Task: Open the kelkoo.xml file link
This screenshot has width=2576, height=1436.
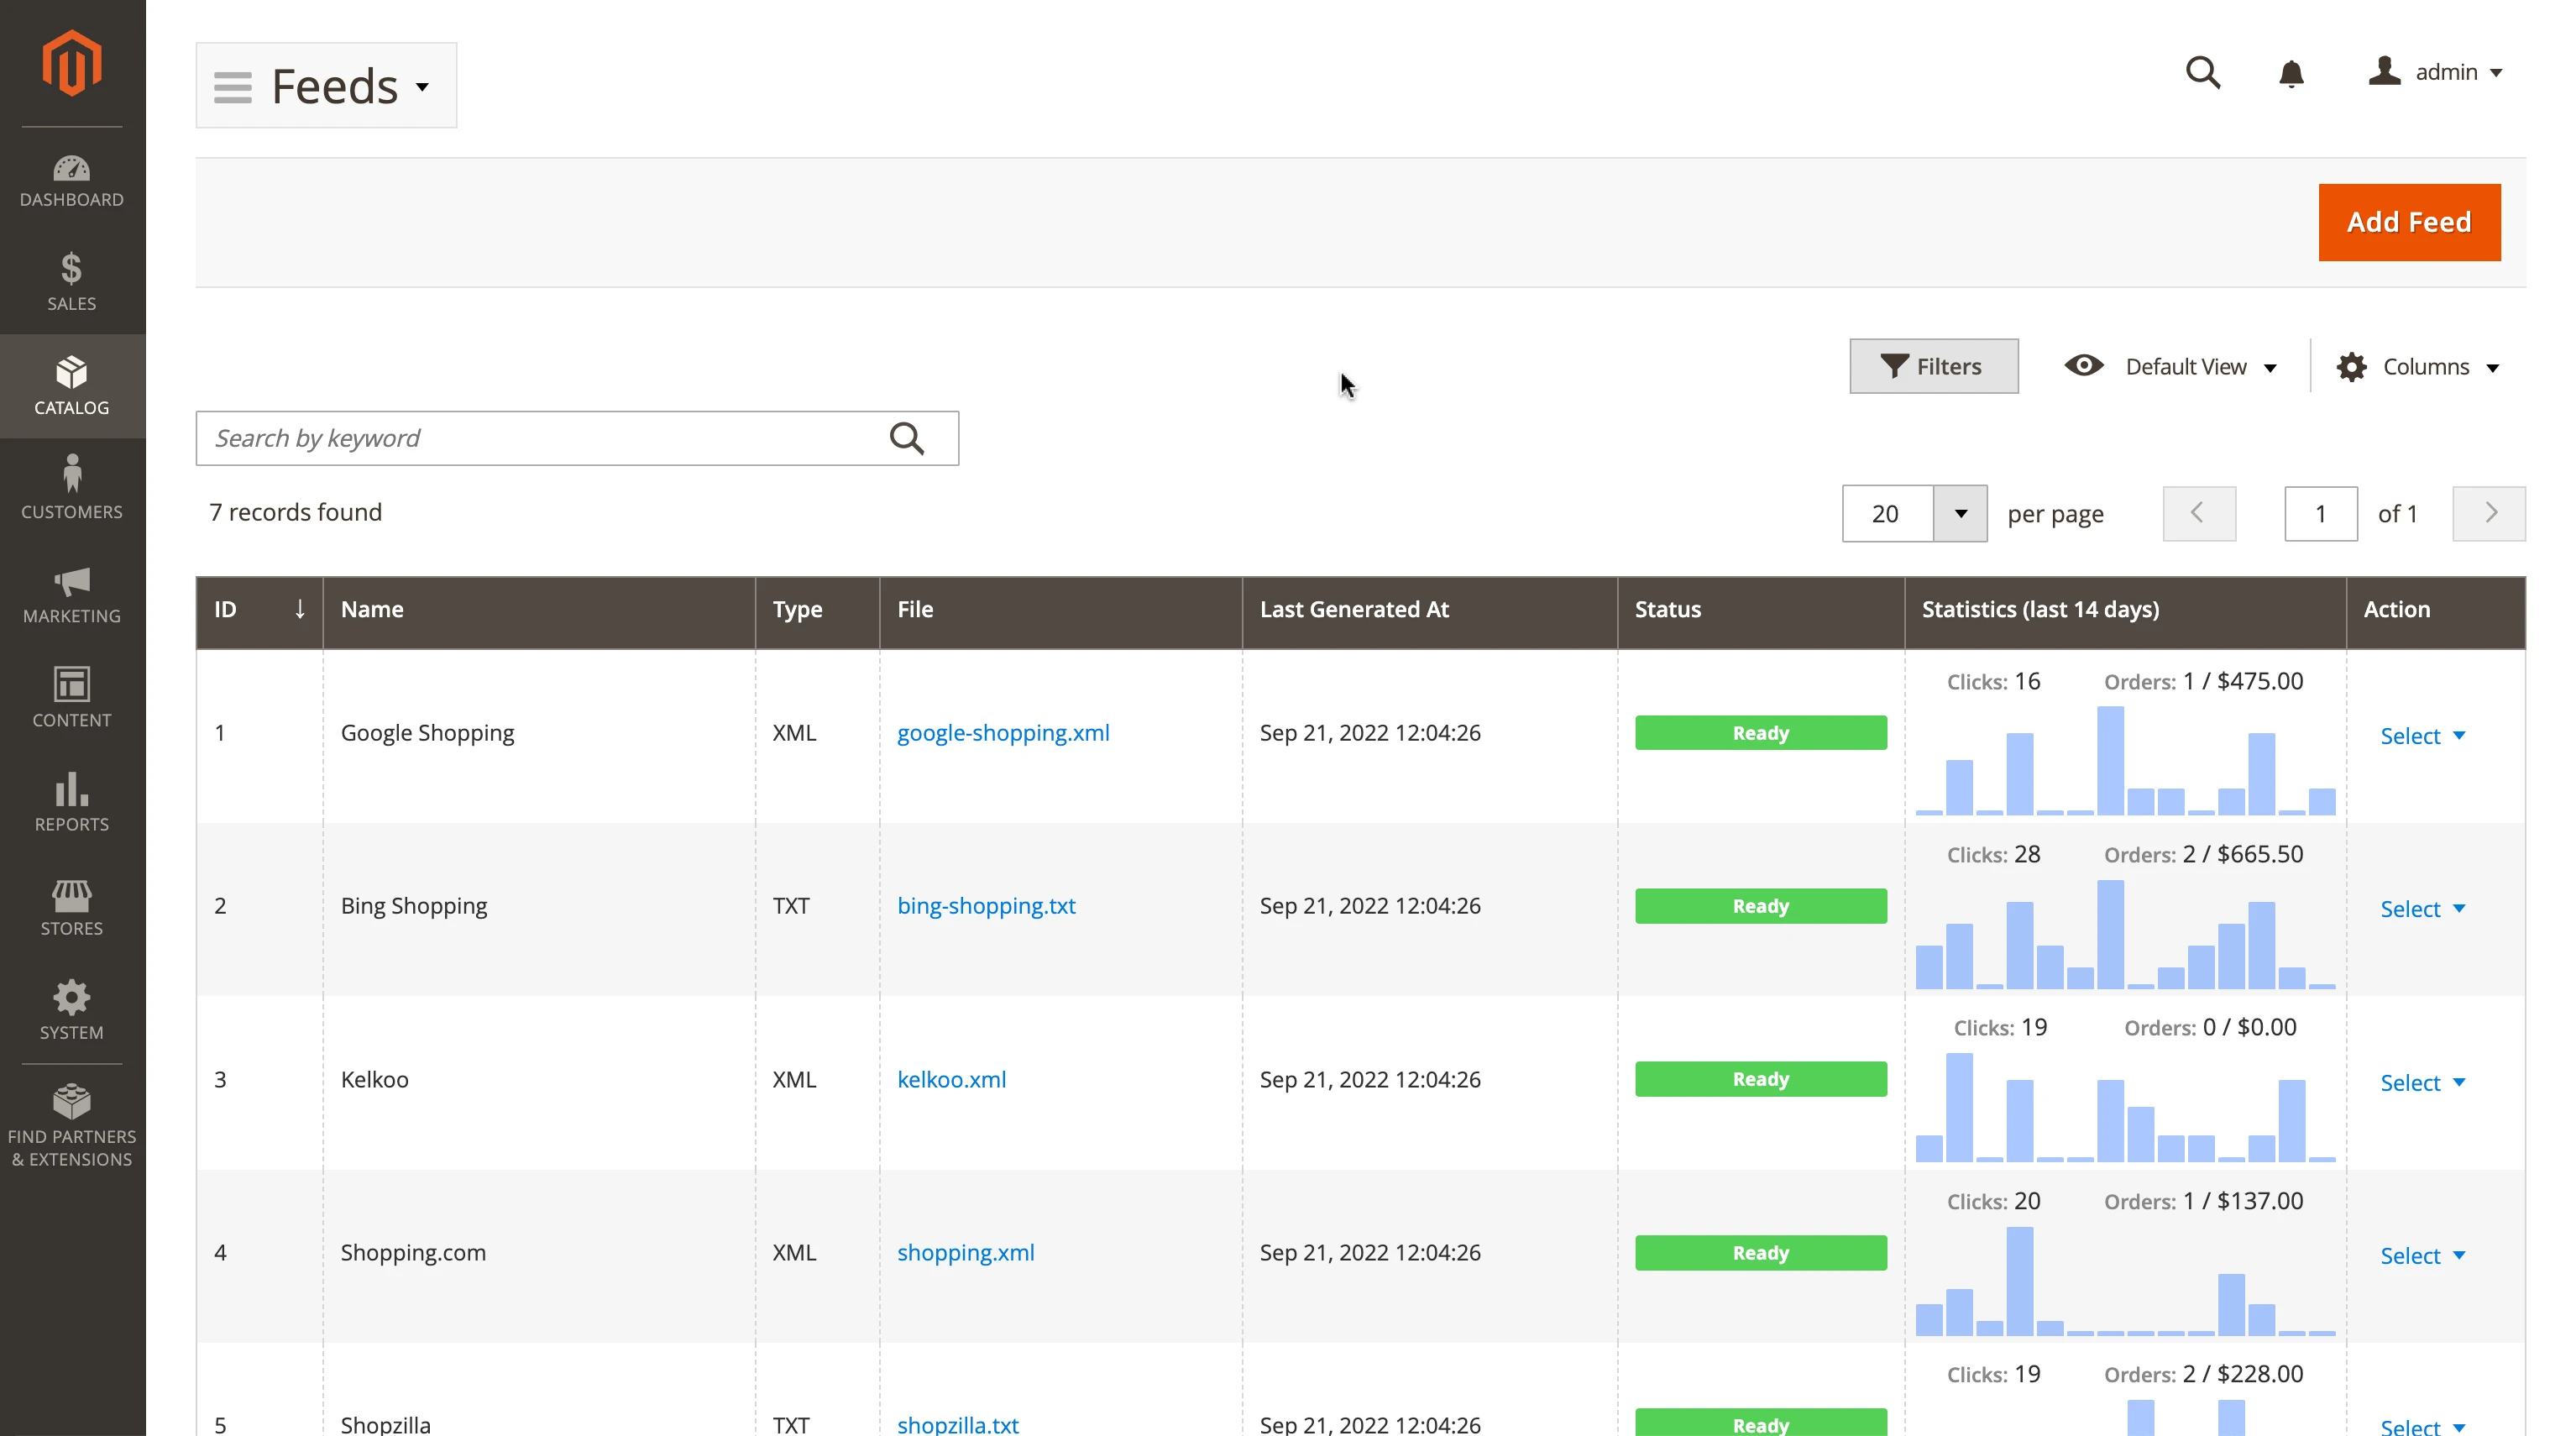Action: (951, 1080)
